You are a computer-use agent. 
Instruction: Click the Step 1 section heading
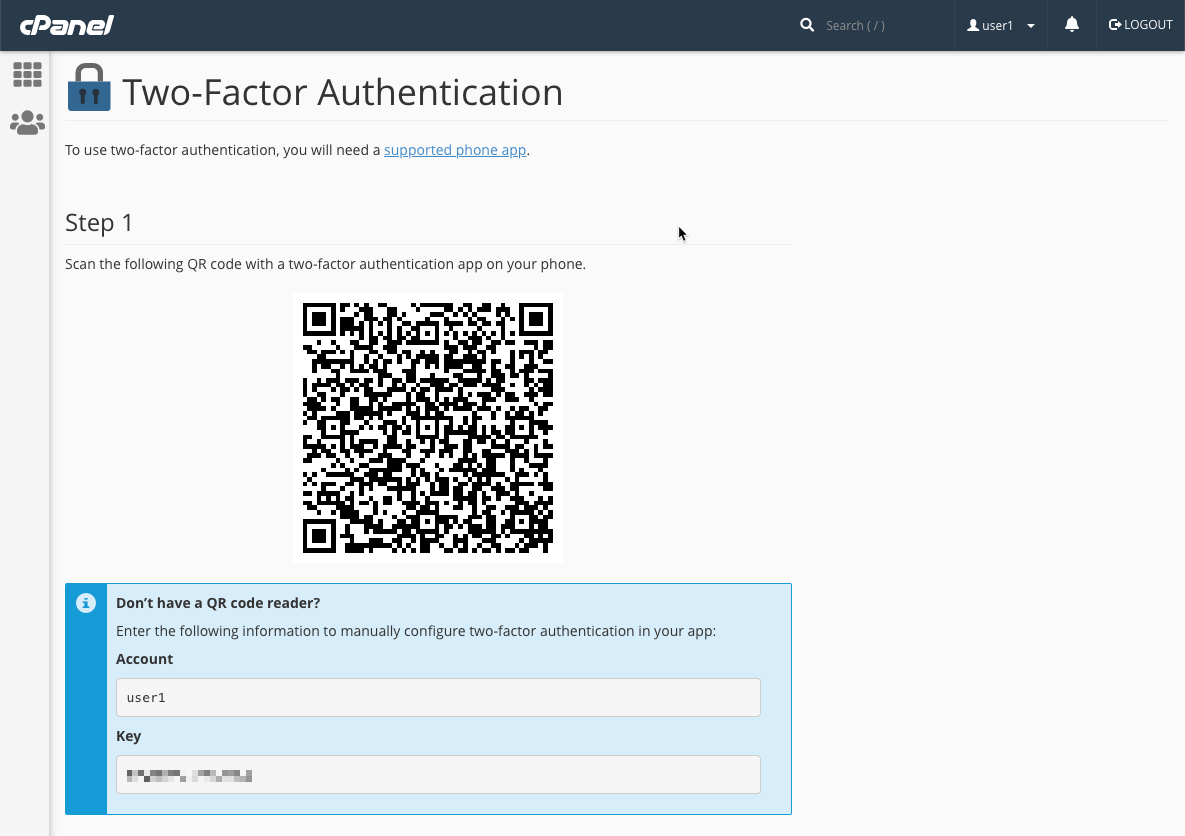coord(98,222)
